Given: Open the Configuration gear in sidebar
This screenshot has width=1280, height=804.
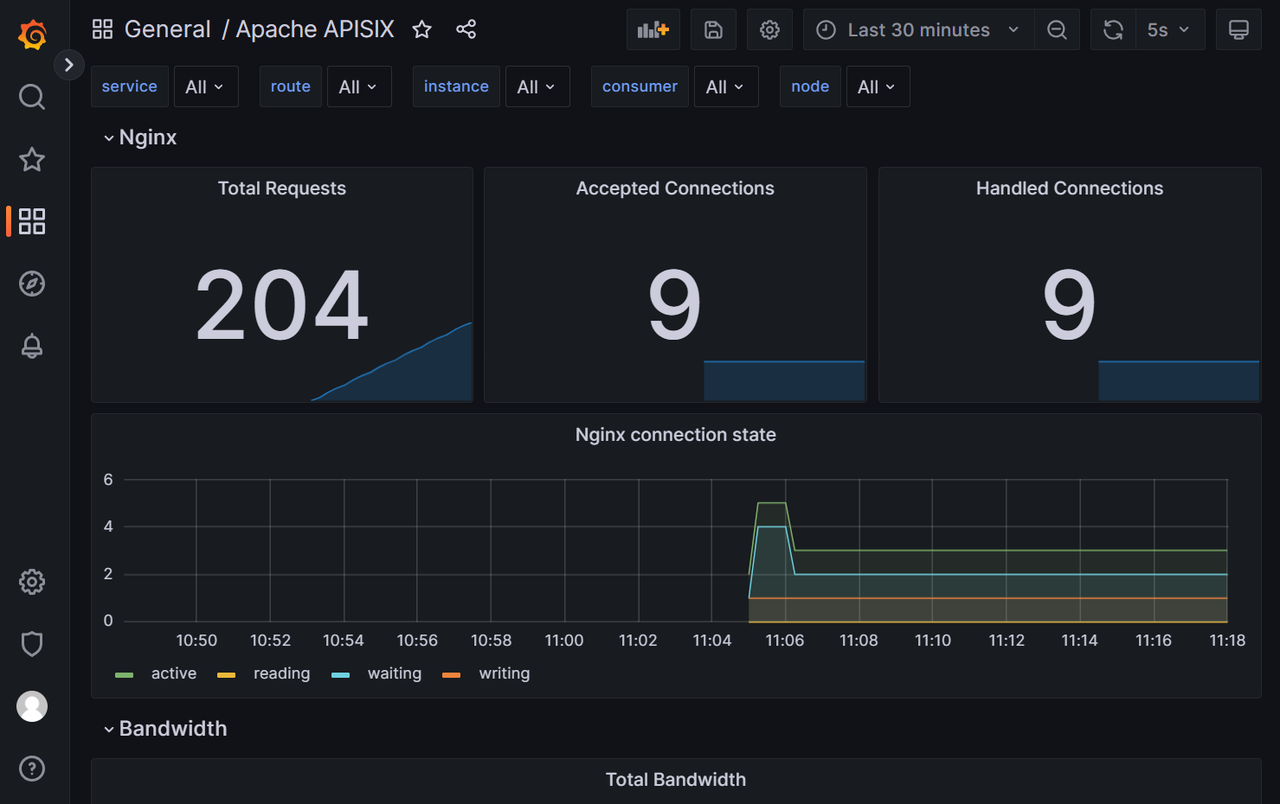Looking at the screenshot, I should pyautogui.click(x=32, y=581).
